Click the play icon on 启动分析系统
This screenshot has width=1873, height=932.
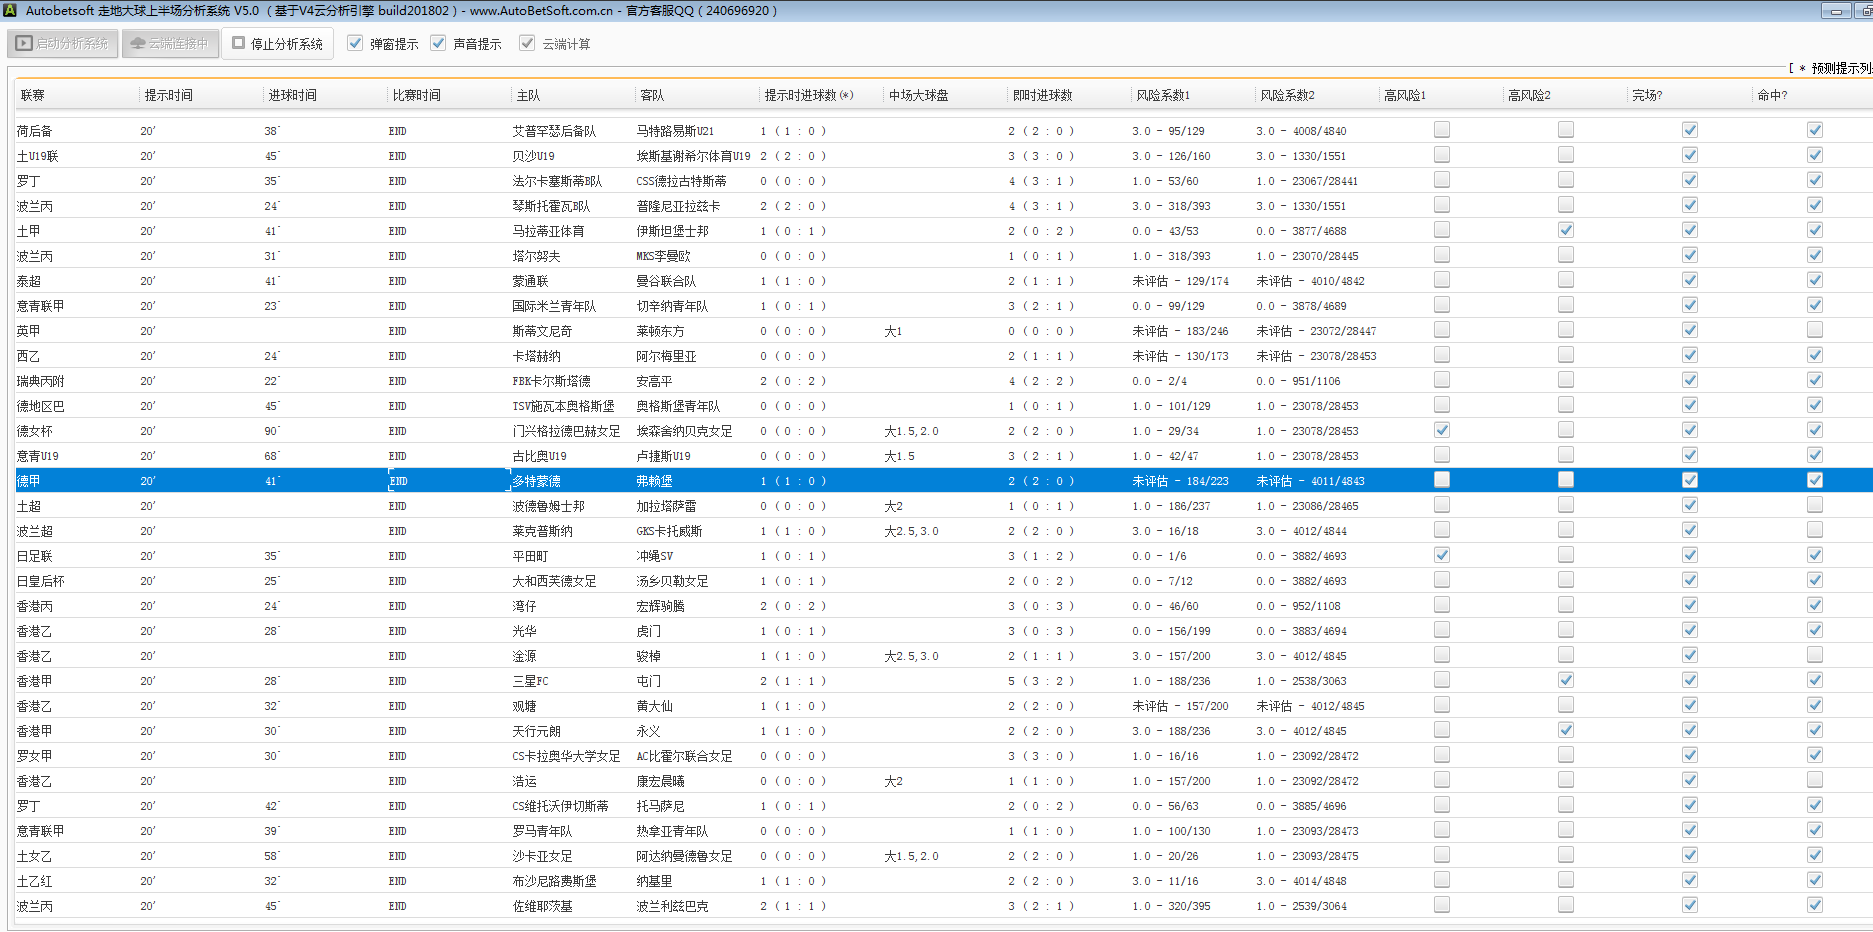24,44
